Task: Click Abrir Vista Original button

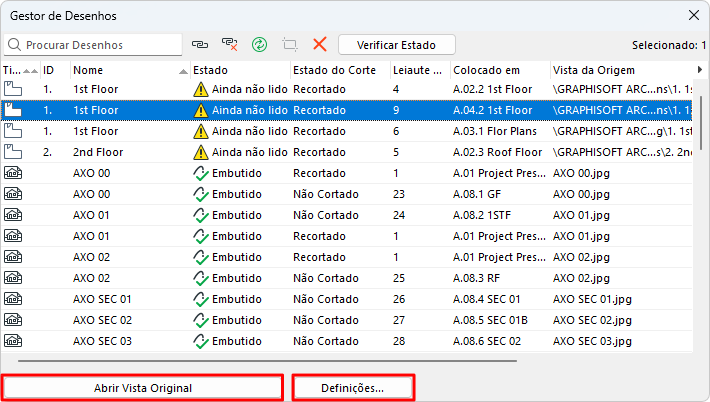Action: 143,388
